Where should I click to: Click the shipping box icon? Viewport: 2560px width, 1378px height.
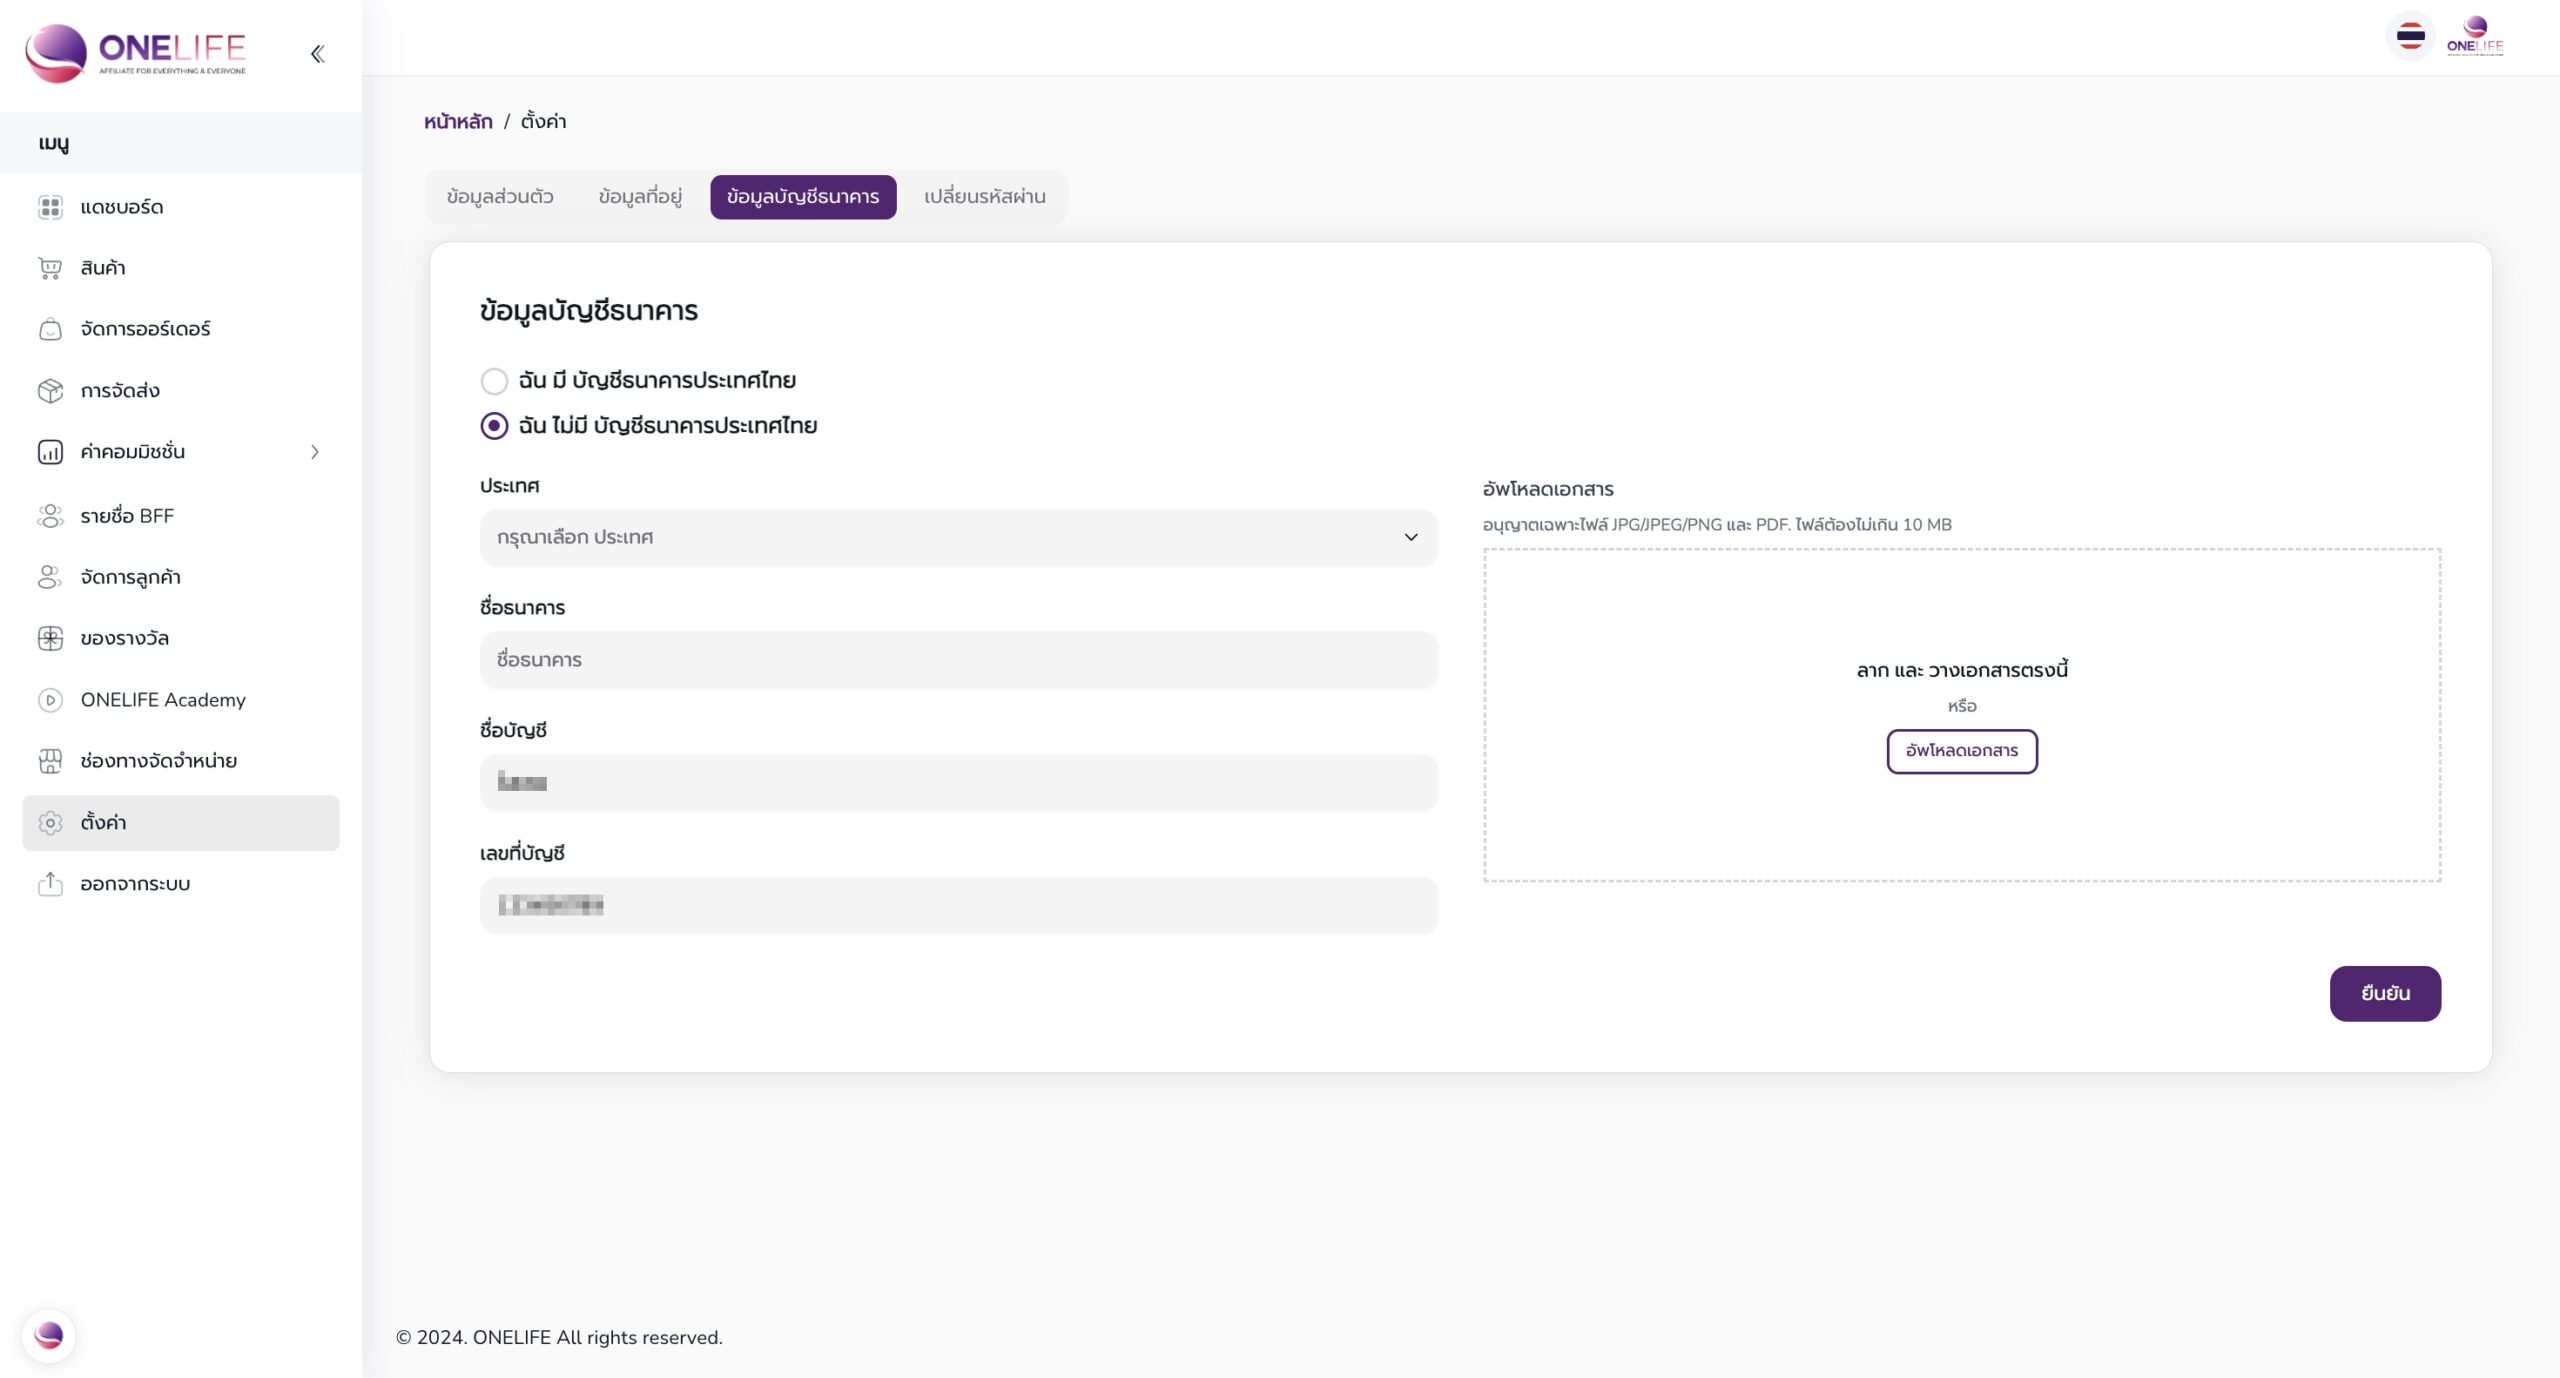[x=50, y=391]
